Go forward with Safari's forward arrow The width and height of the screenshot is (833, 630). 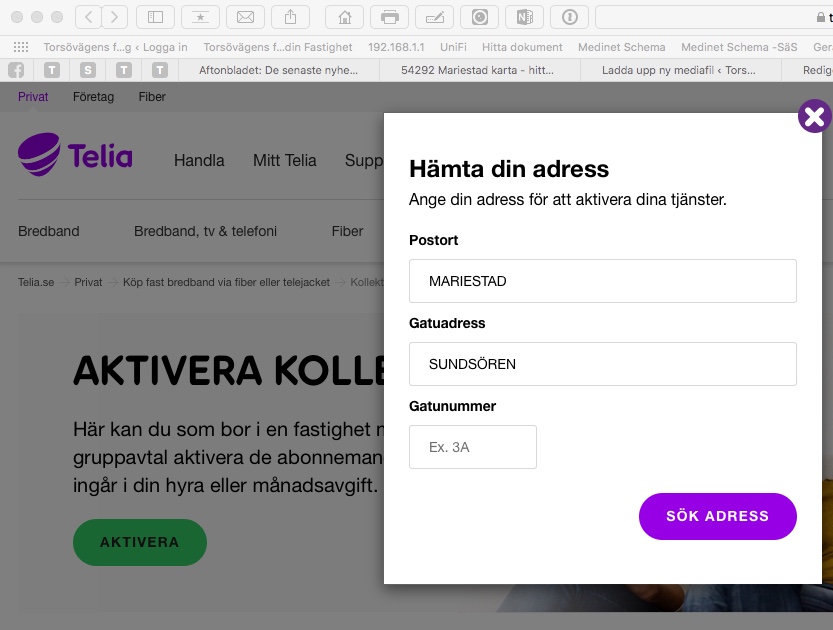114,18
